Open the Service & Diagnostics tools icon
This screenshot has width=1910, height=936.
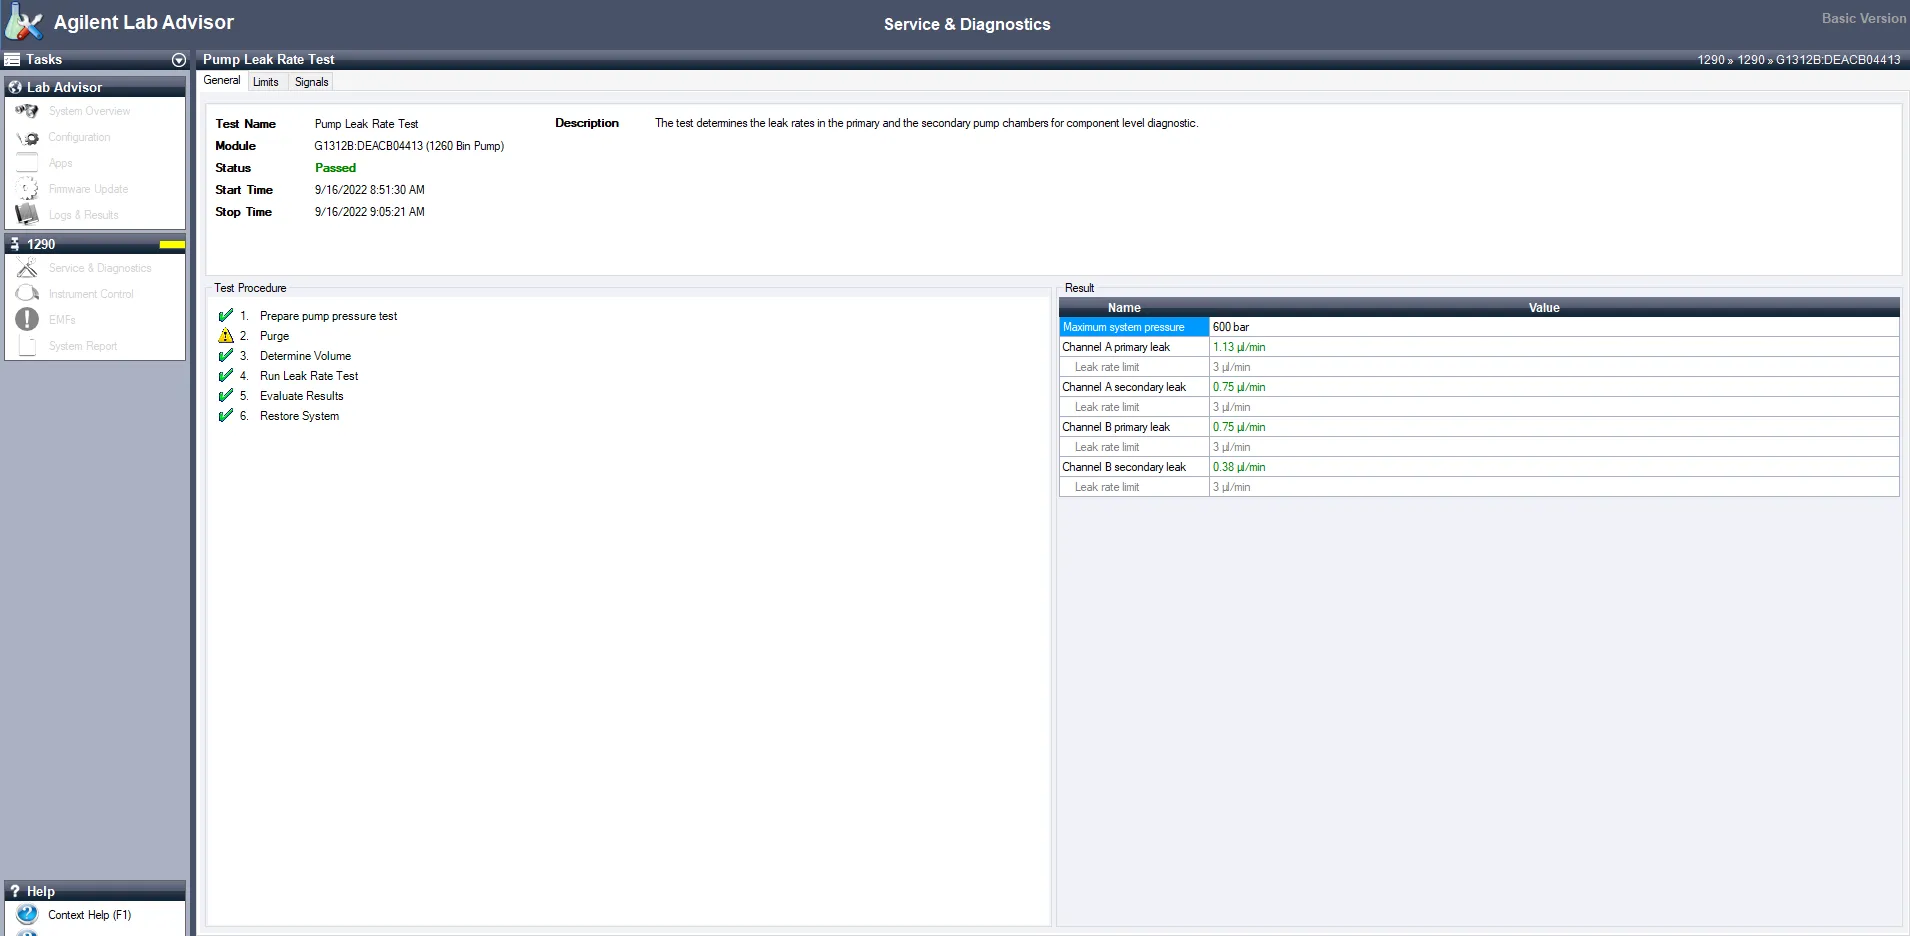(x=27, y=268)
